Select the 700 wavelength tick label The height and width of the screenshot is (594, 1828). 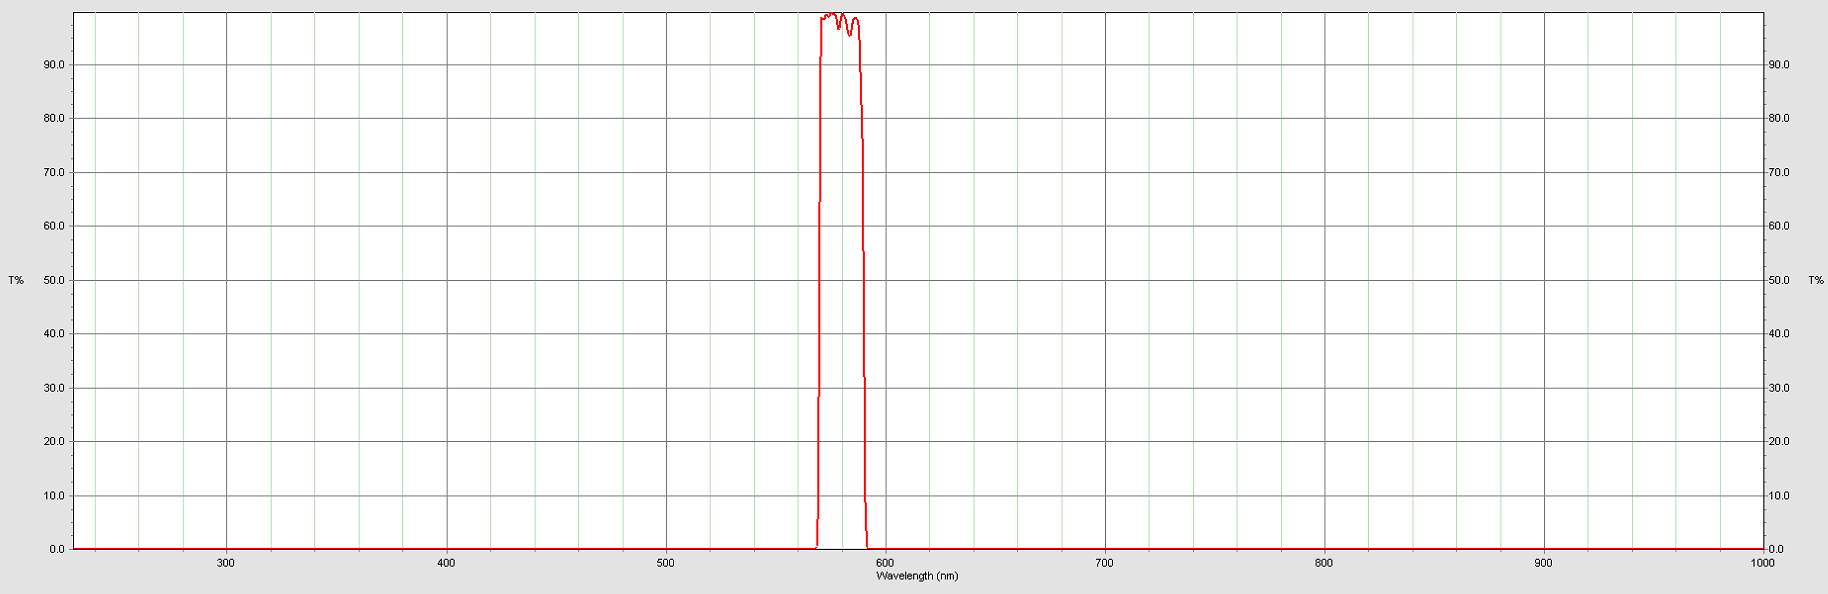[1104, 563]
